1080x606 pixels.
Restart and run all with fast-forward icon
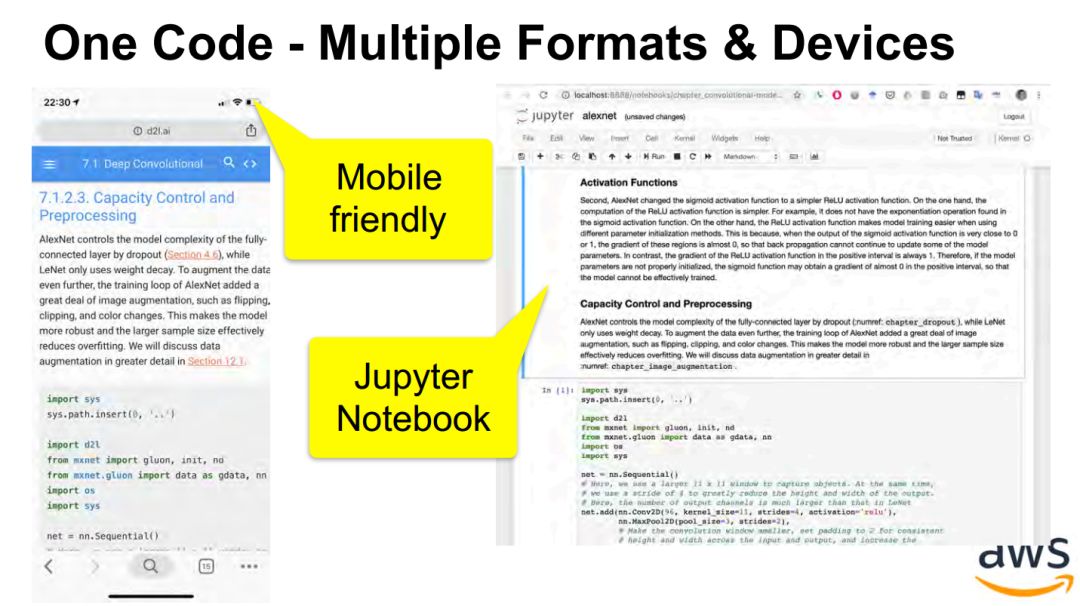[708, 156]
